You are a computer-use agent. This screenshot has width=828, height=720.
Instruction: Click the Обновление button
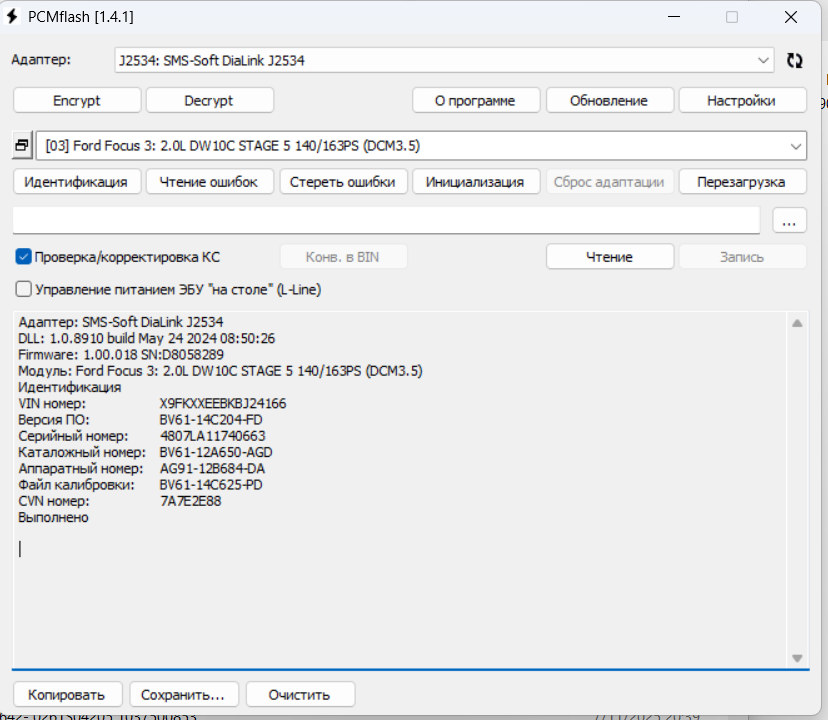tap(608, 100)
